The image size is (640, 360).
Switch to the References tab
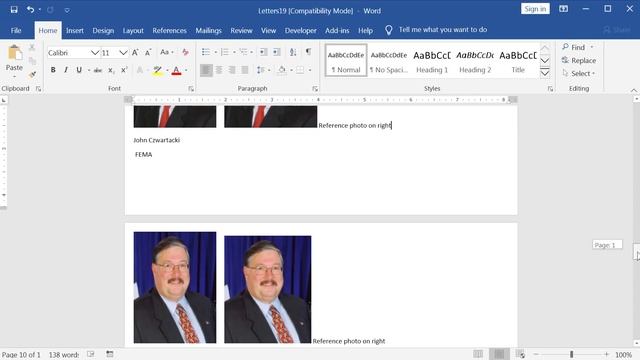click(169, 31)
